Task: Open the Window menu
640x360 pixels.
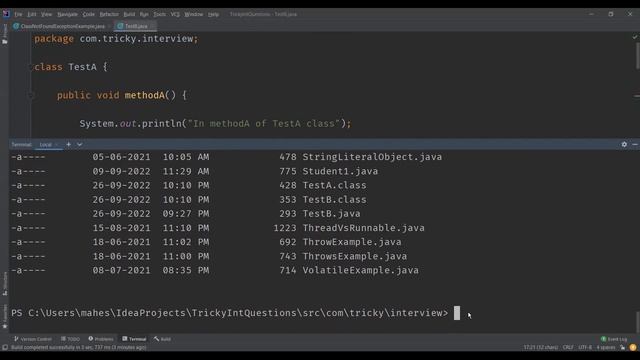Action: (193, 14)
